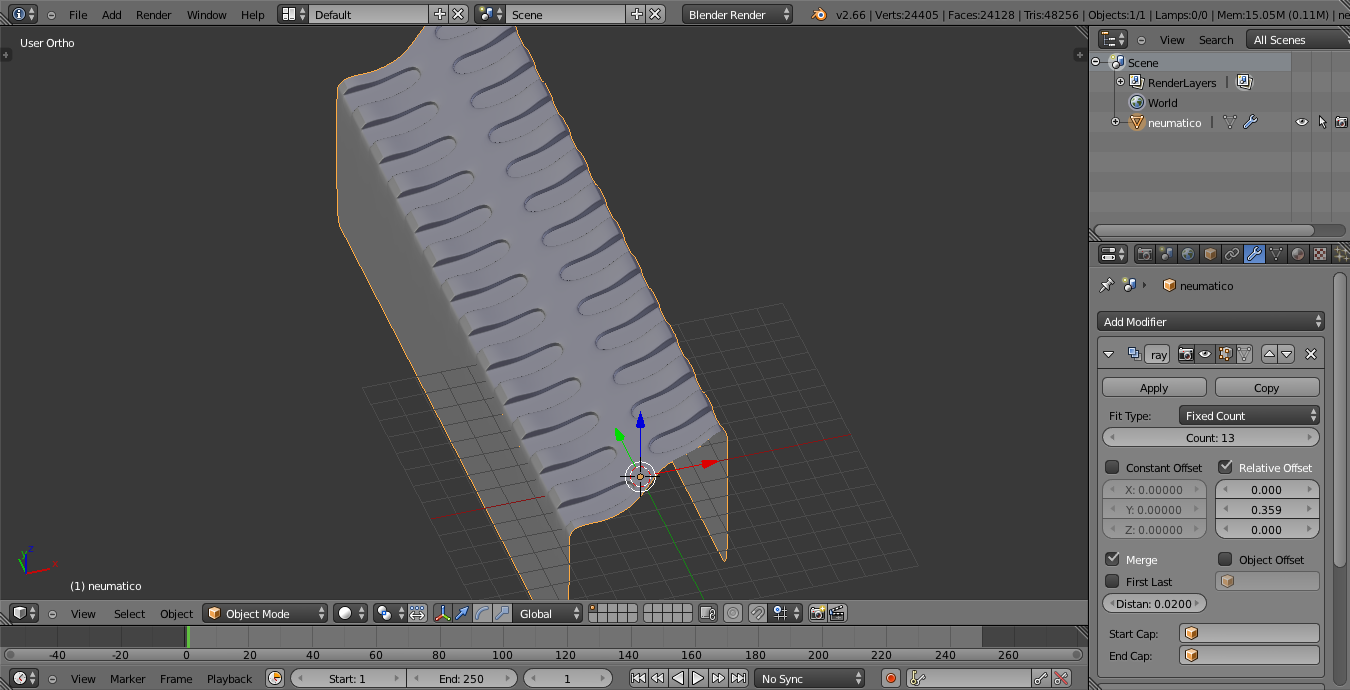The height and width of the screenshot is (690, 1350).
Task: Click the 3D manipulator widget toggle in viewport header
Action: tap(443, 613)
